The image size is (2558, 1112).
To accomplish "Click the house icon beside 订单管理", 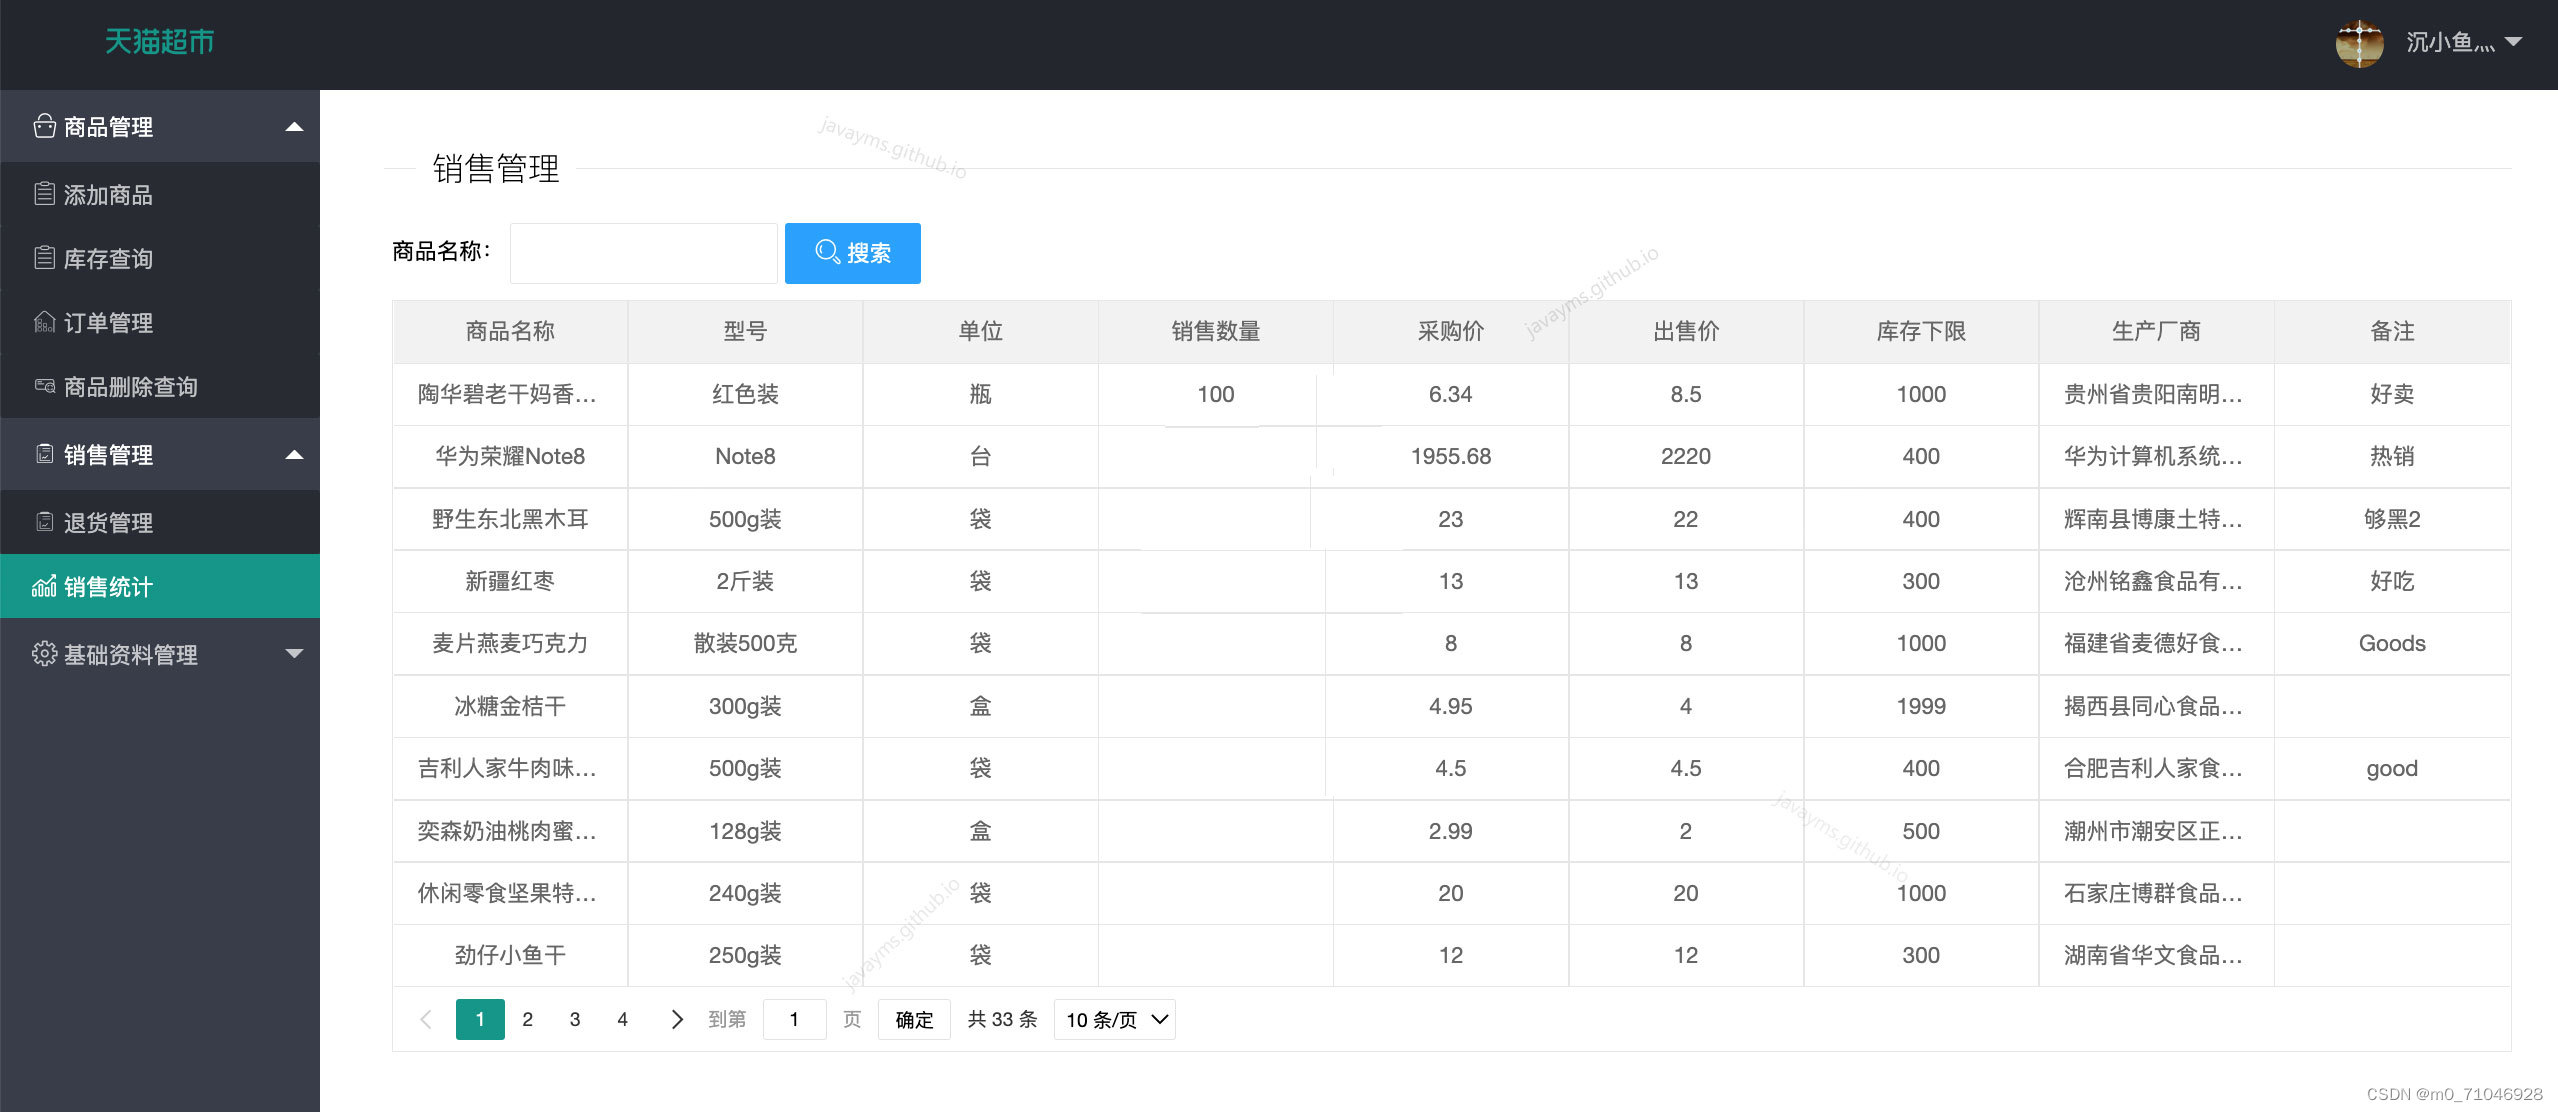I will coord(44,322).
